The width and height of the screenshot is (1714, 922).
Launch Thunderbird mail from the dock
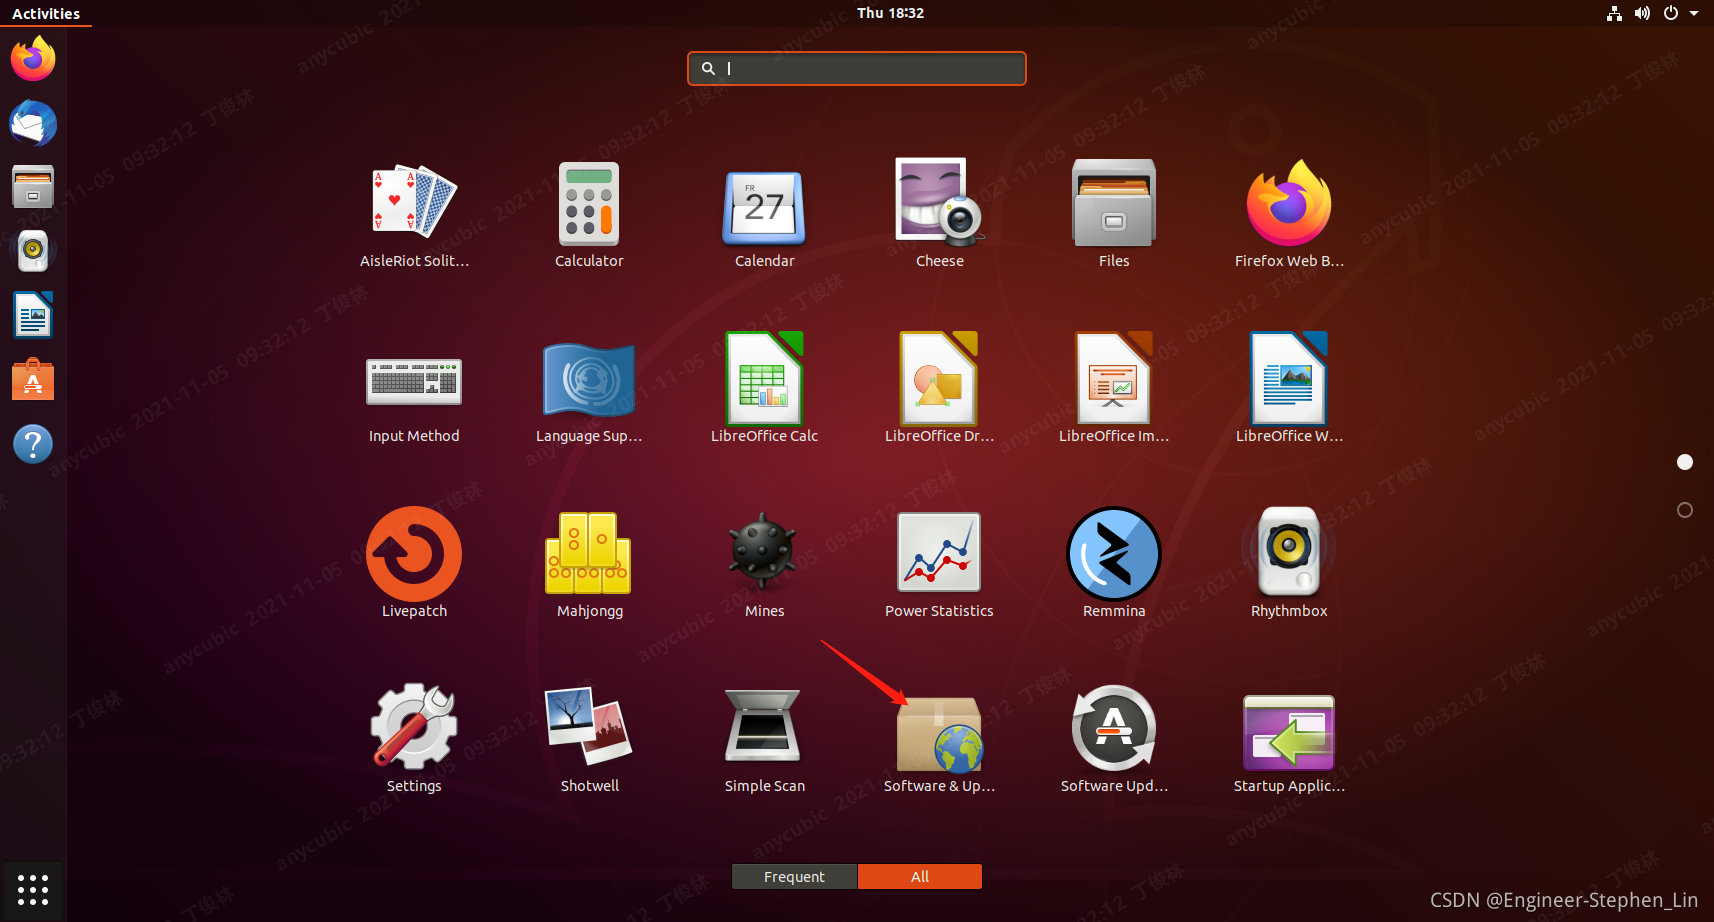point(33,123)
